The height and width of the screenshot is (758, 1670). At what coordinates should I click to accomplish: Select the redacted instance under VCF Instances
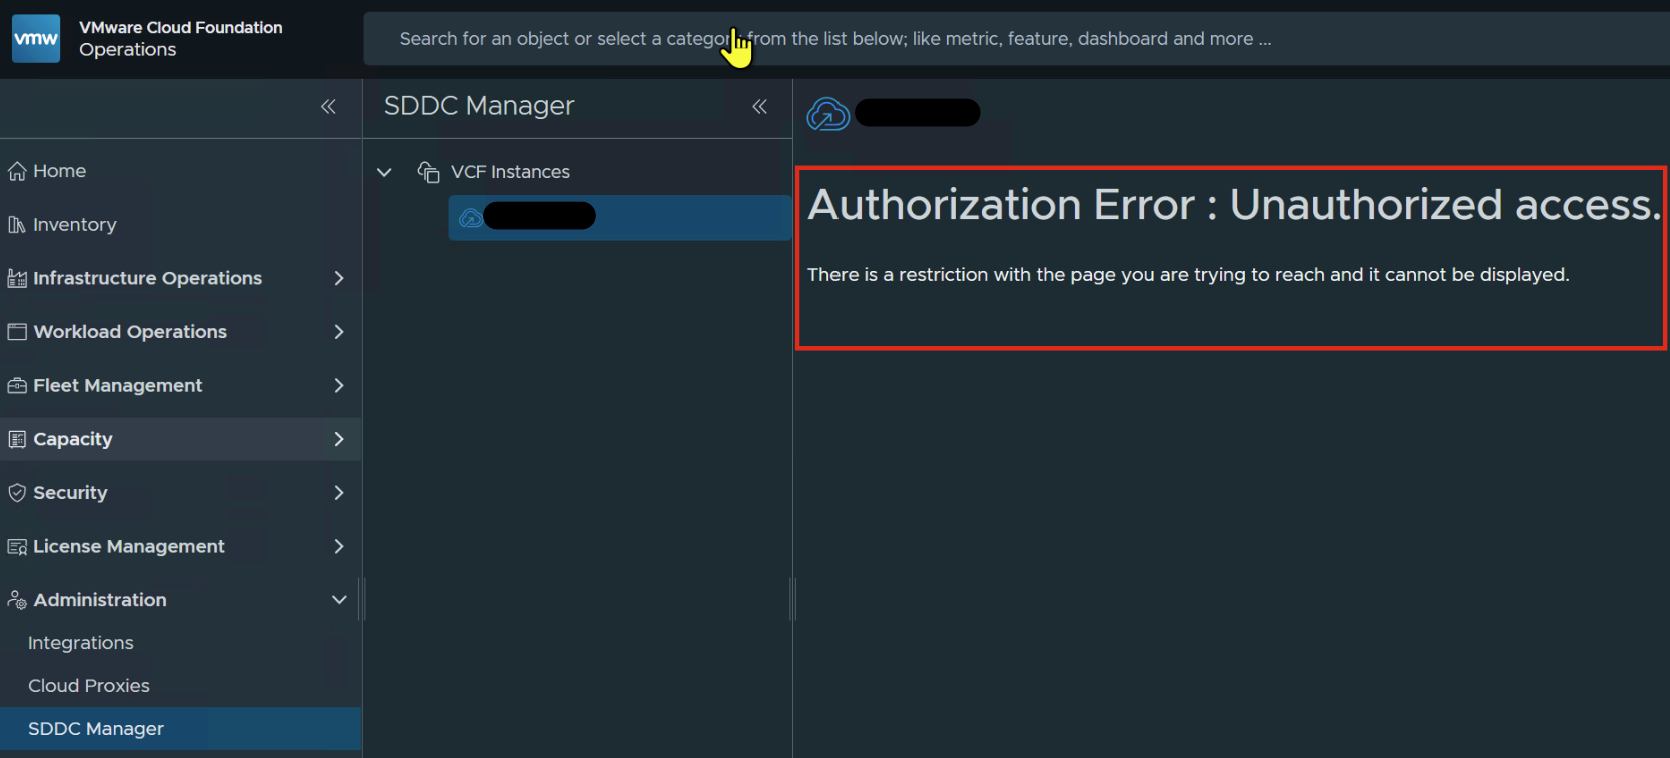coord(620,217)
